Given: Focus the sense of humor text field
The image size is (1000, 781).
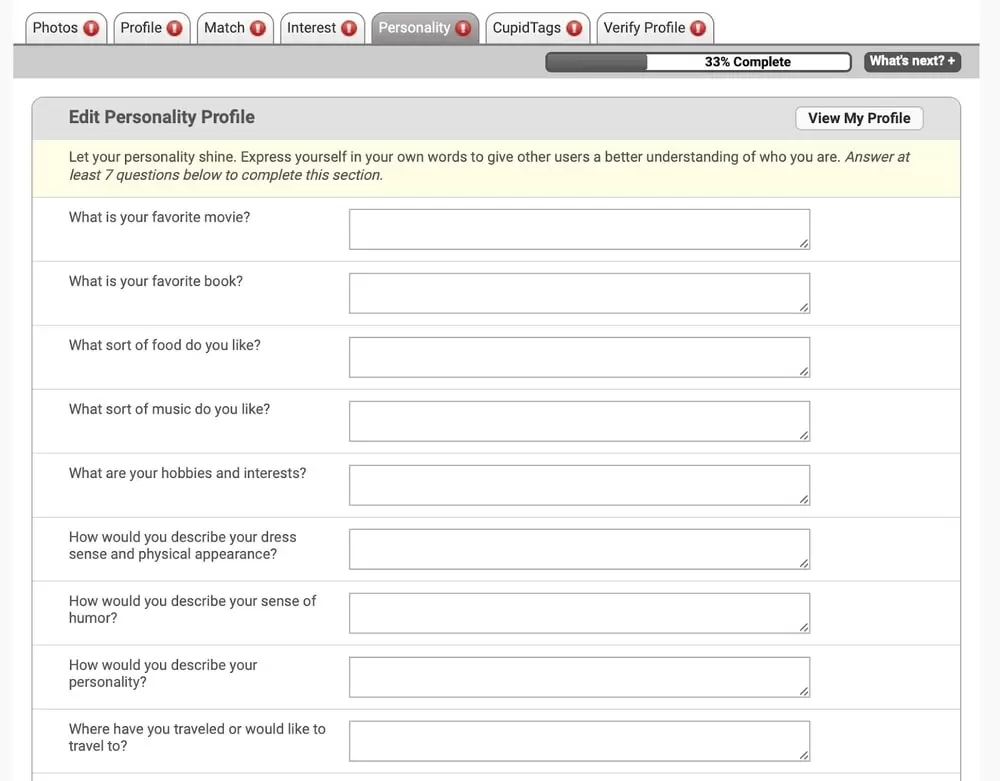Looking at the screenshot, I should pos(579,614).
